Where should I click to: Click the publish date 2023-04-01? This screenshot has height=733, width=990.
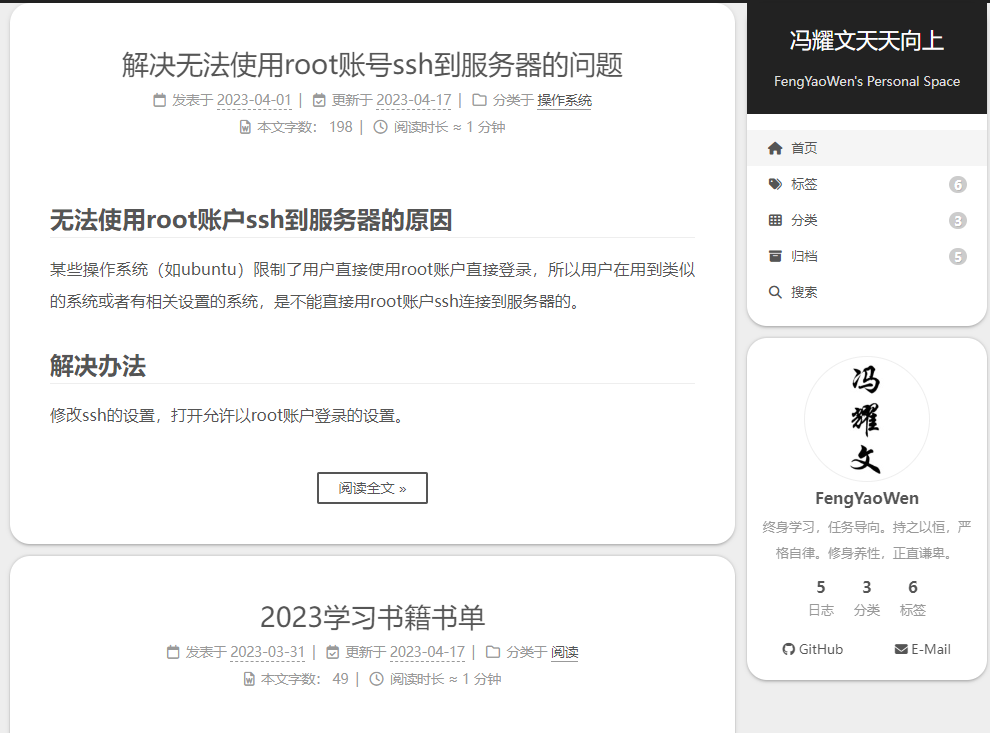[x=254, y=100]
